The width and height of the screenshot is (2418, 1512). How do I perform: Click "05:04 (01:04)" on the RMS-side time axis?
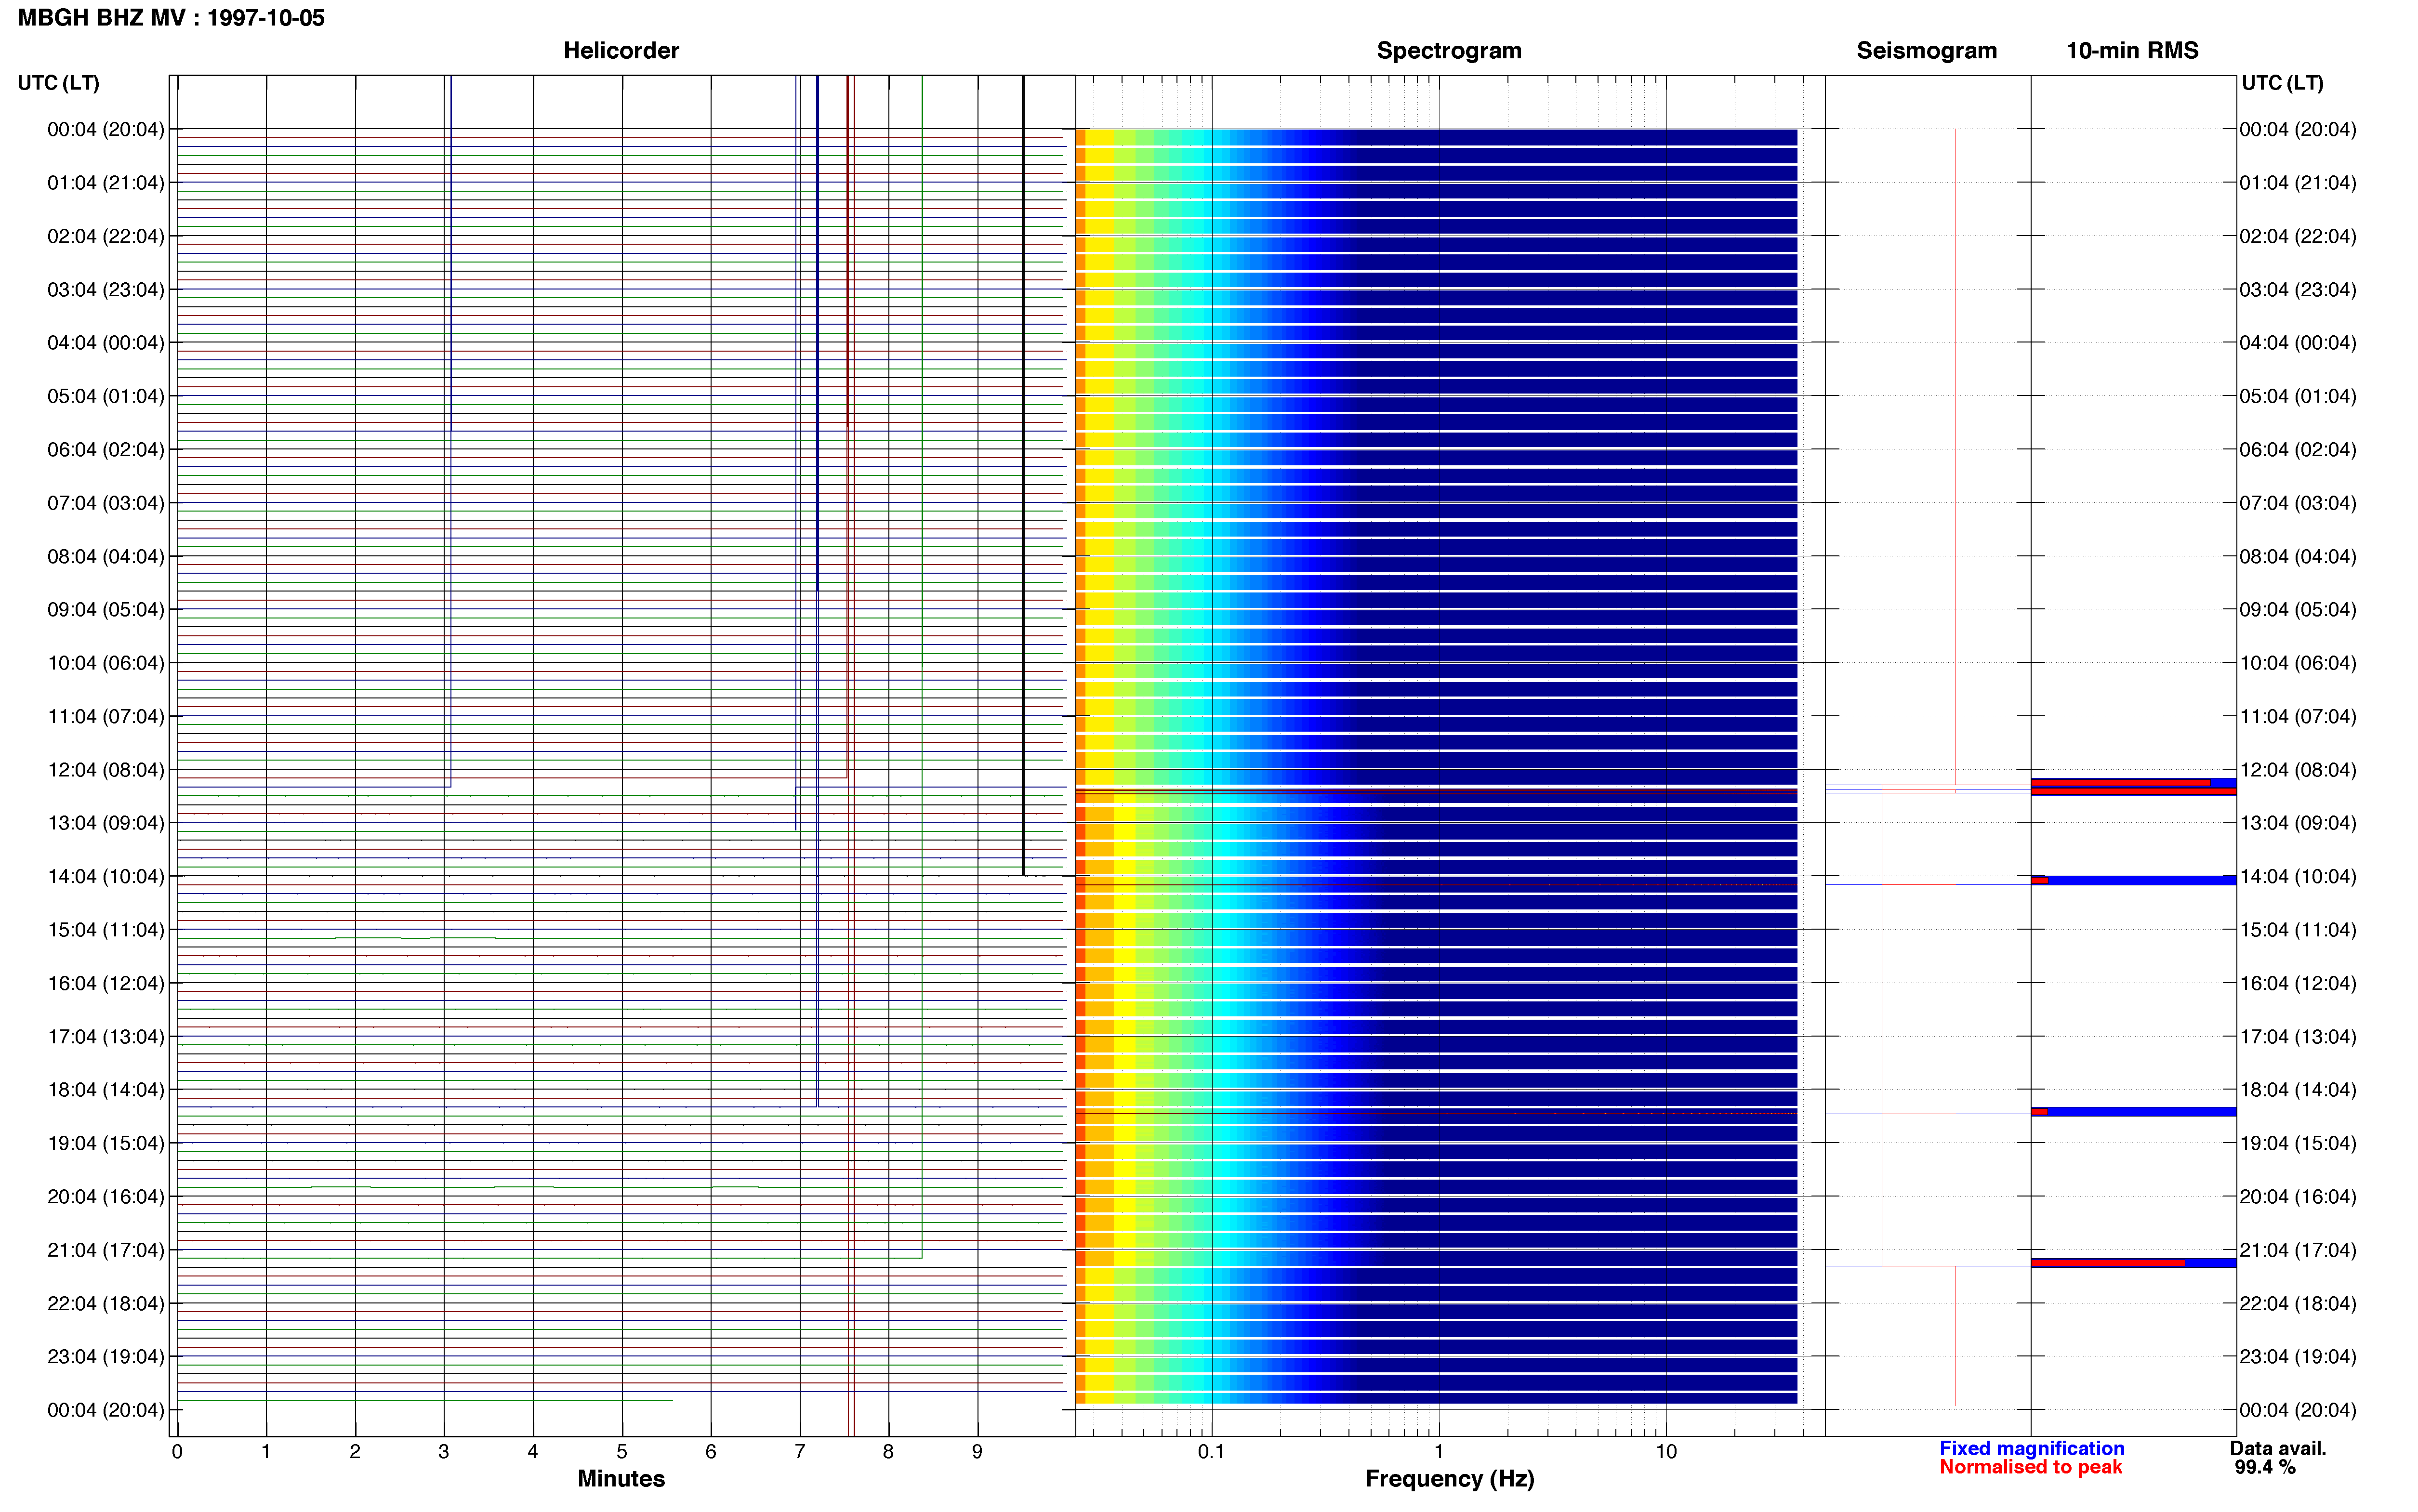click(x=2298, y=396)
